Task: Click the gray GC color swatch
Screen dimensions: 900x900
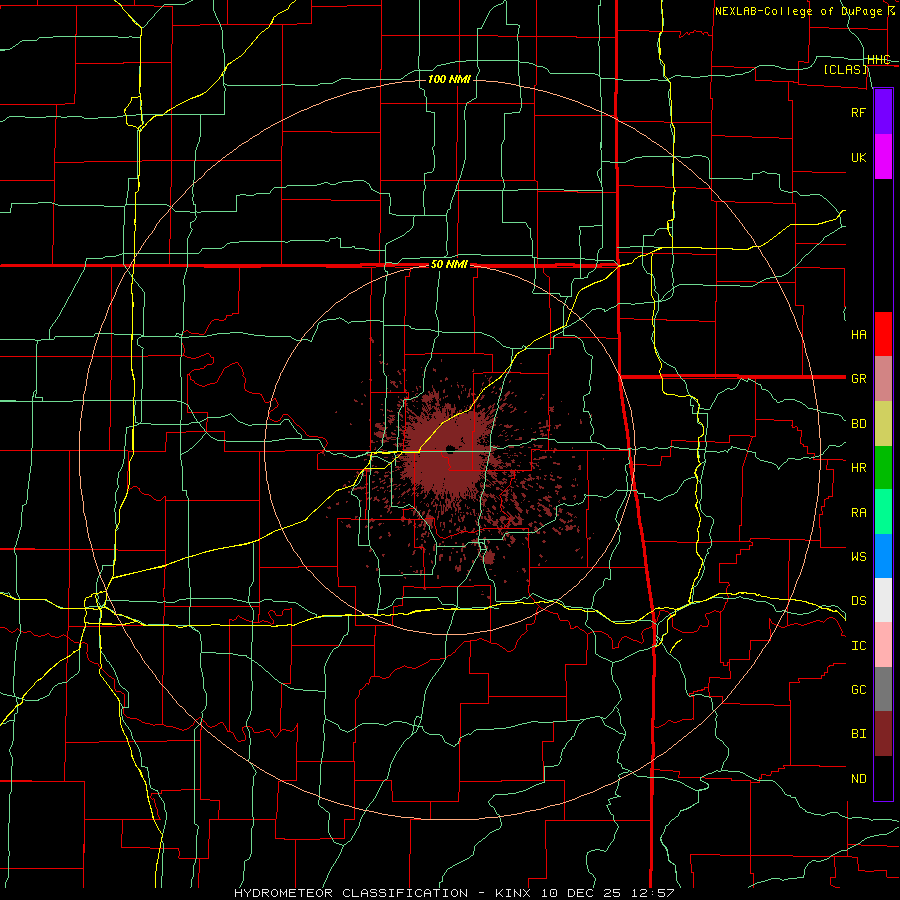Action: [883, 689]
